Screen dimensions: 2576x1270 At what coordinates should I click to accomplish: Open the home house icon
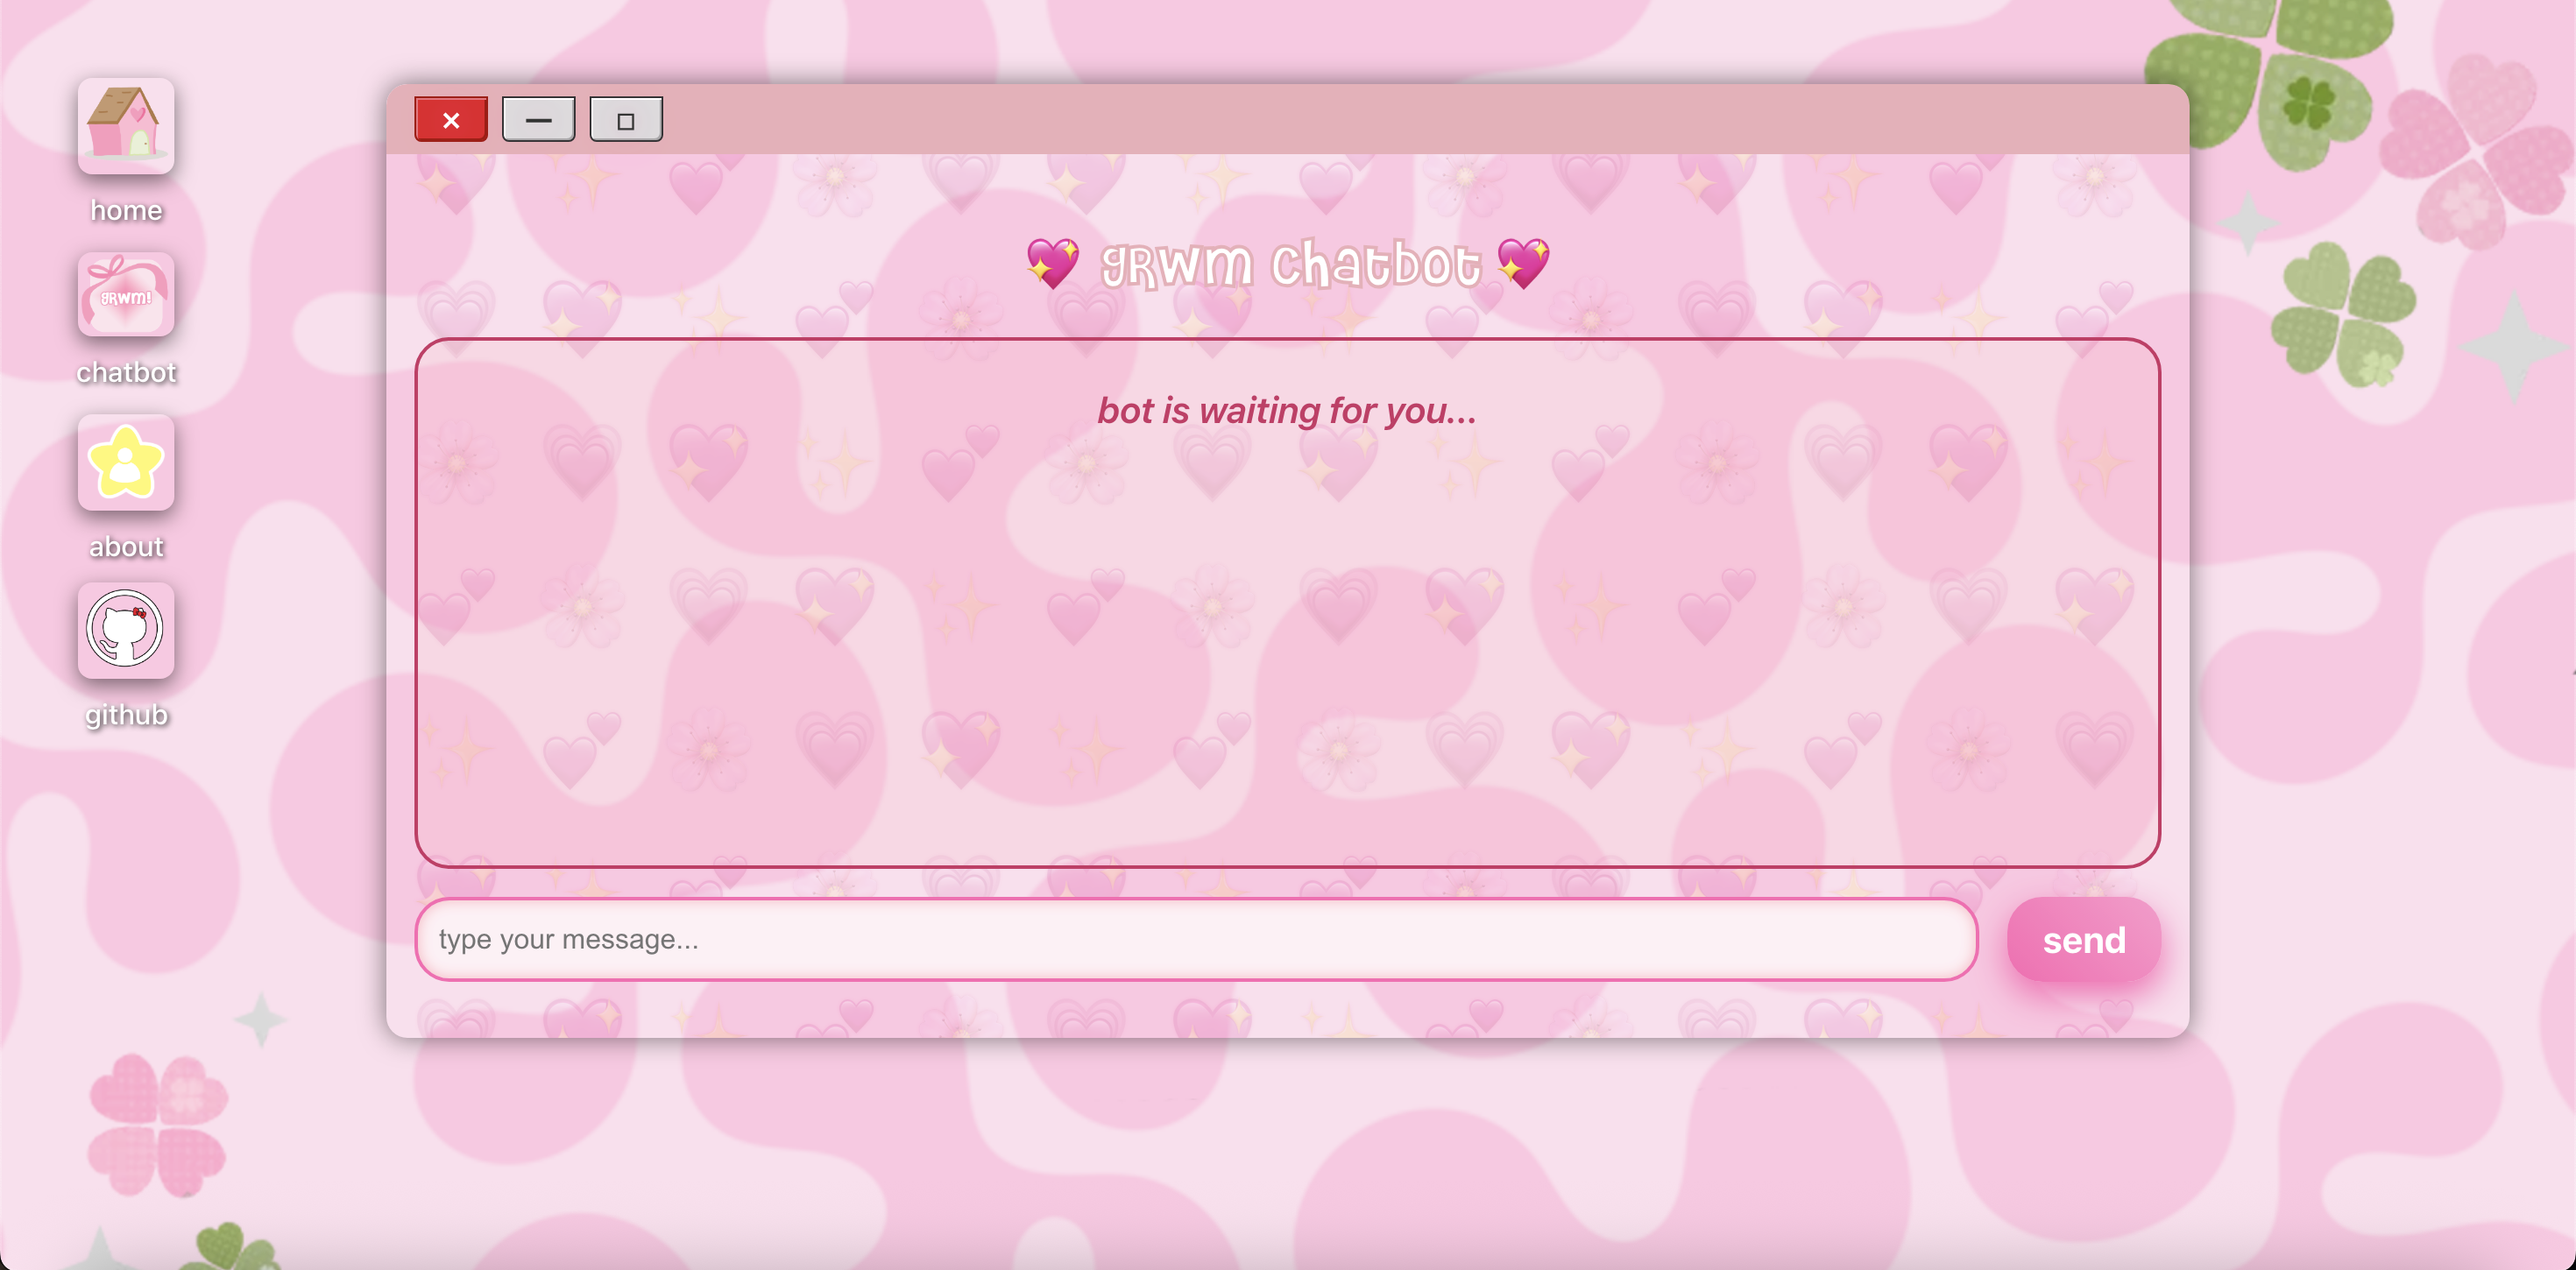[x=126, y=126]
